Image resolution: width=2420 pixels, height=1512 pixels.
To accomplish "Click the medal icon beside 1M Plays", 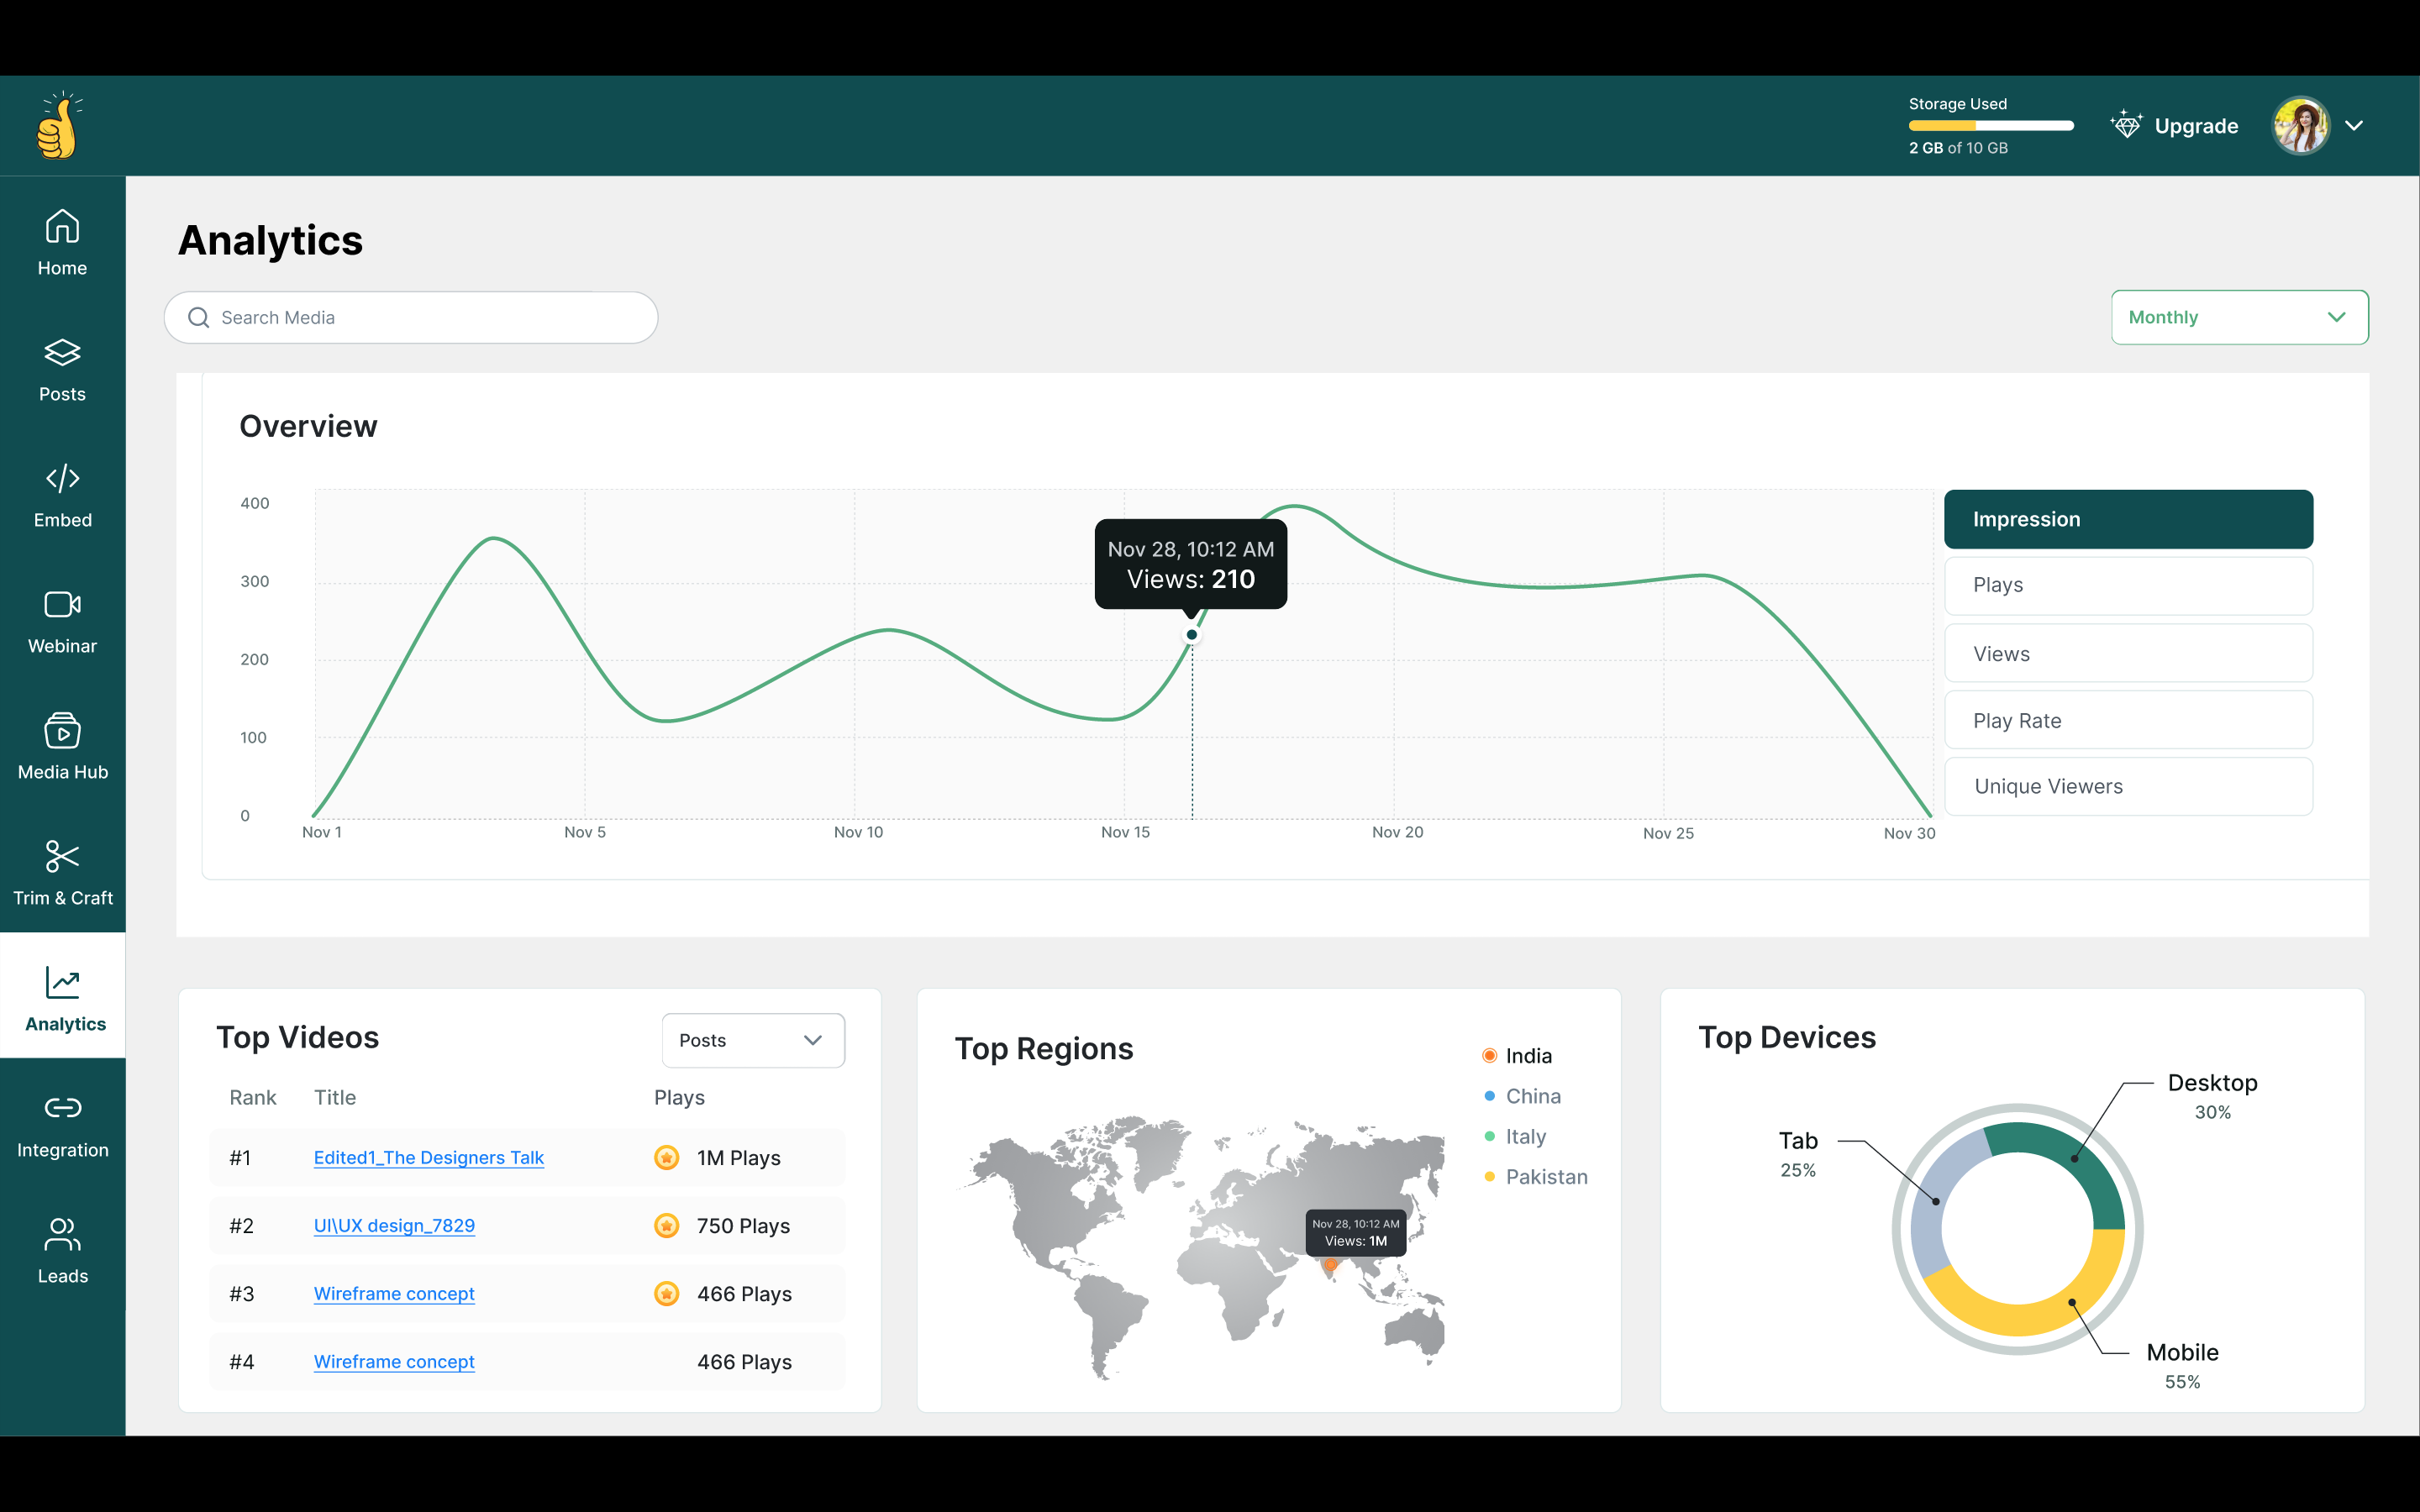I will coord(666,1157).
